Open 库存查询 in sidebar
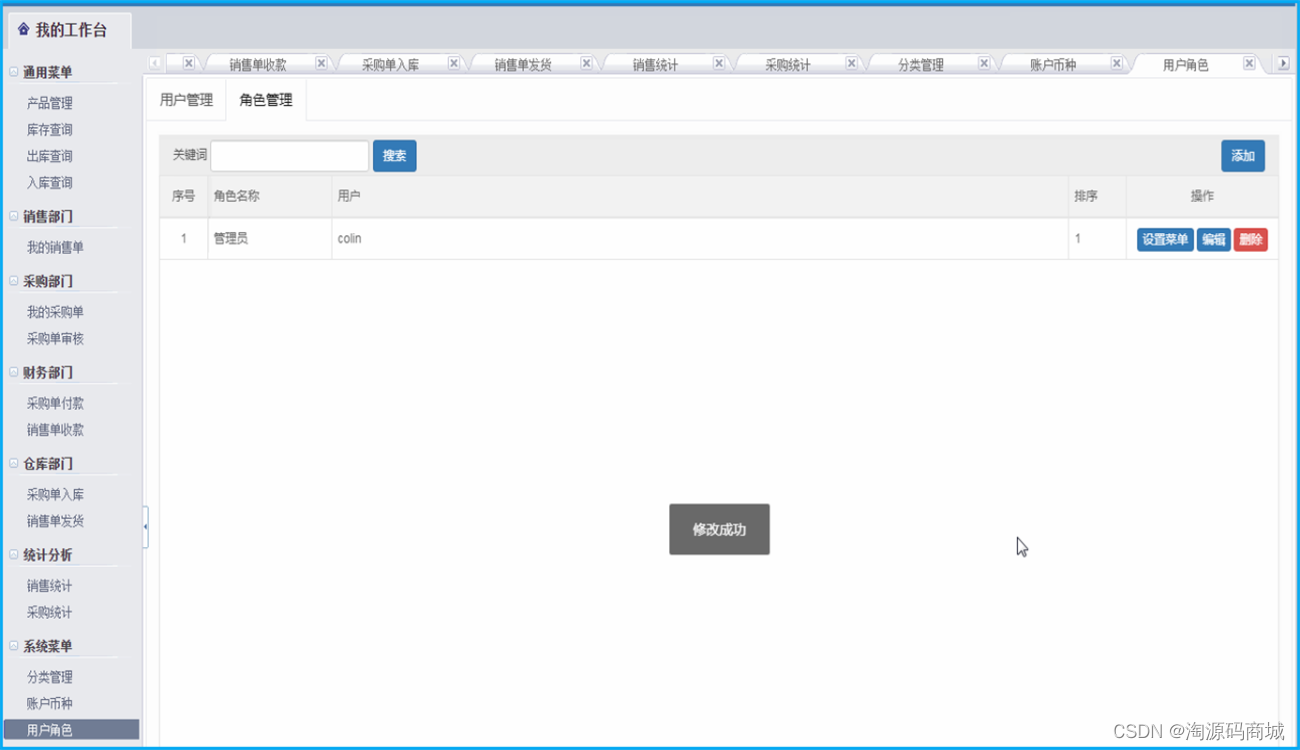Image resolution: width=1300 pixels, height=750 pixels. pyautogui.click(x=50, y=130)
